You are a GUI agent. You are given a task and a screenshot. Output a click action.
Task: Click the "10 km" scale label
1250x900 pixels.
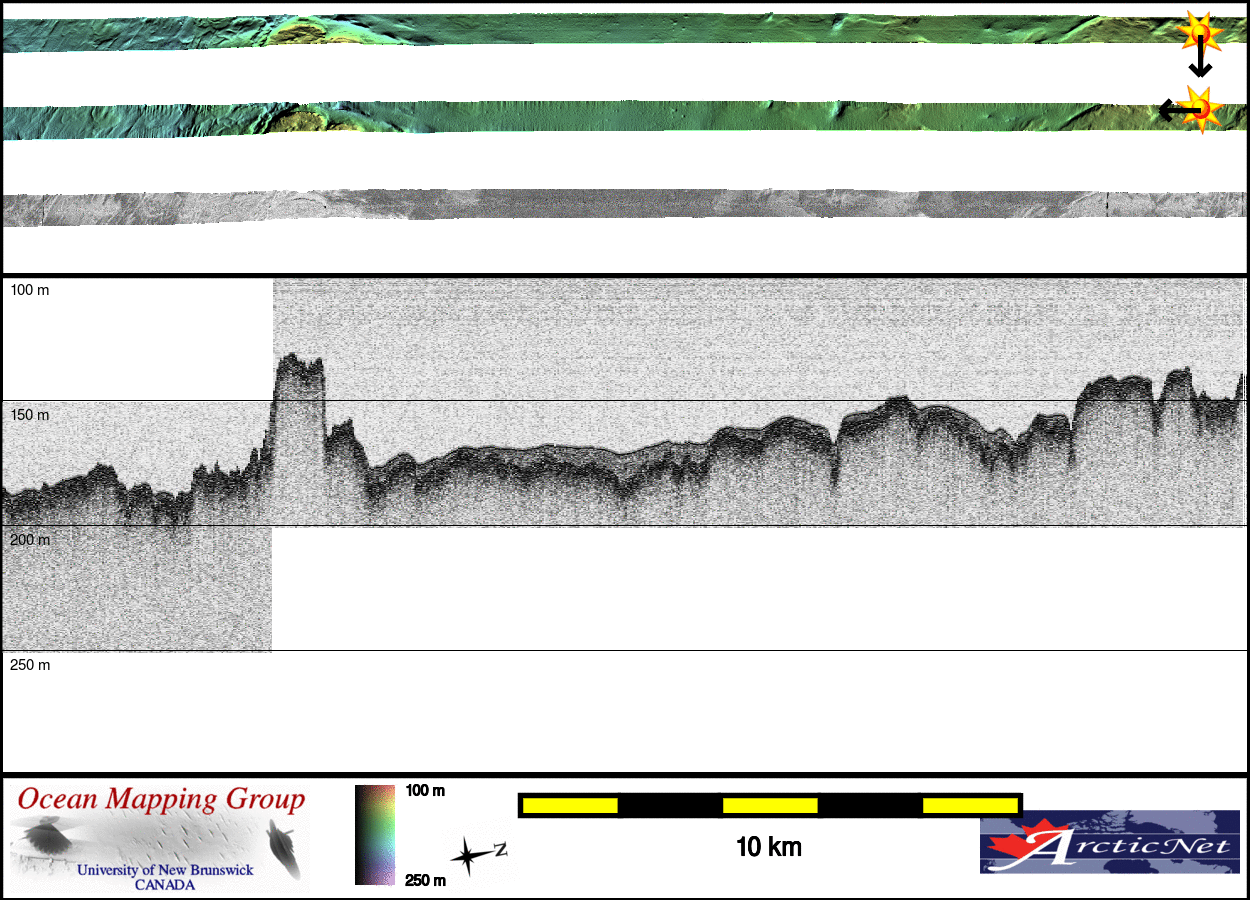(768, 848)
